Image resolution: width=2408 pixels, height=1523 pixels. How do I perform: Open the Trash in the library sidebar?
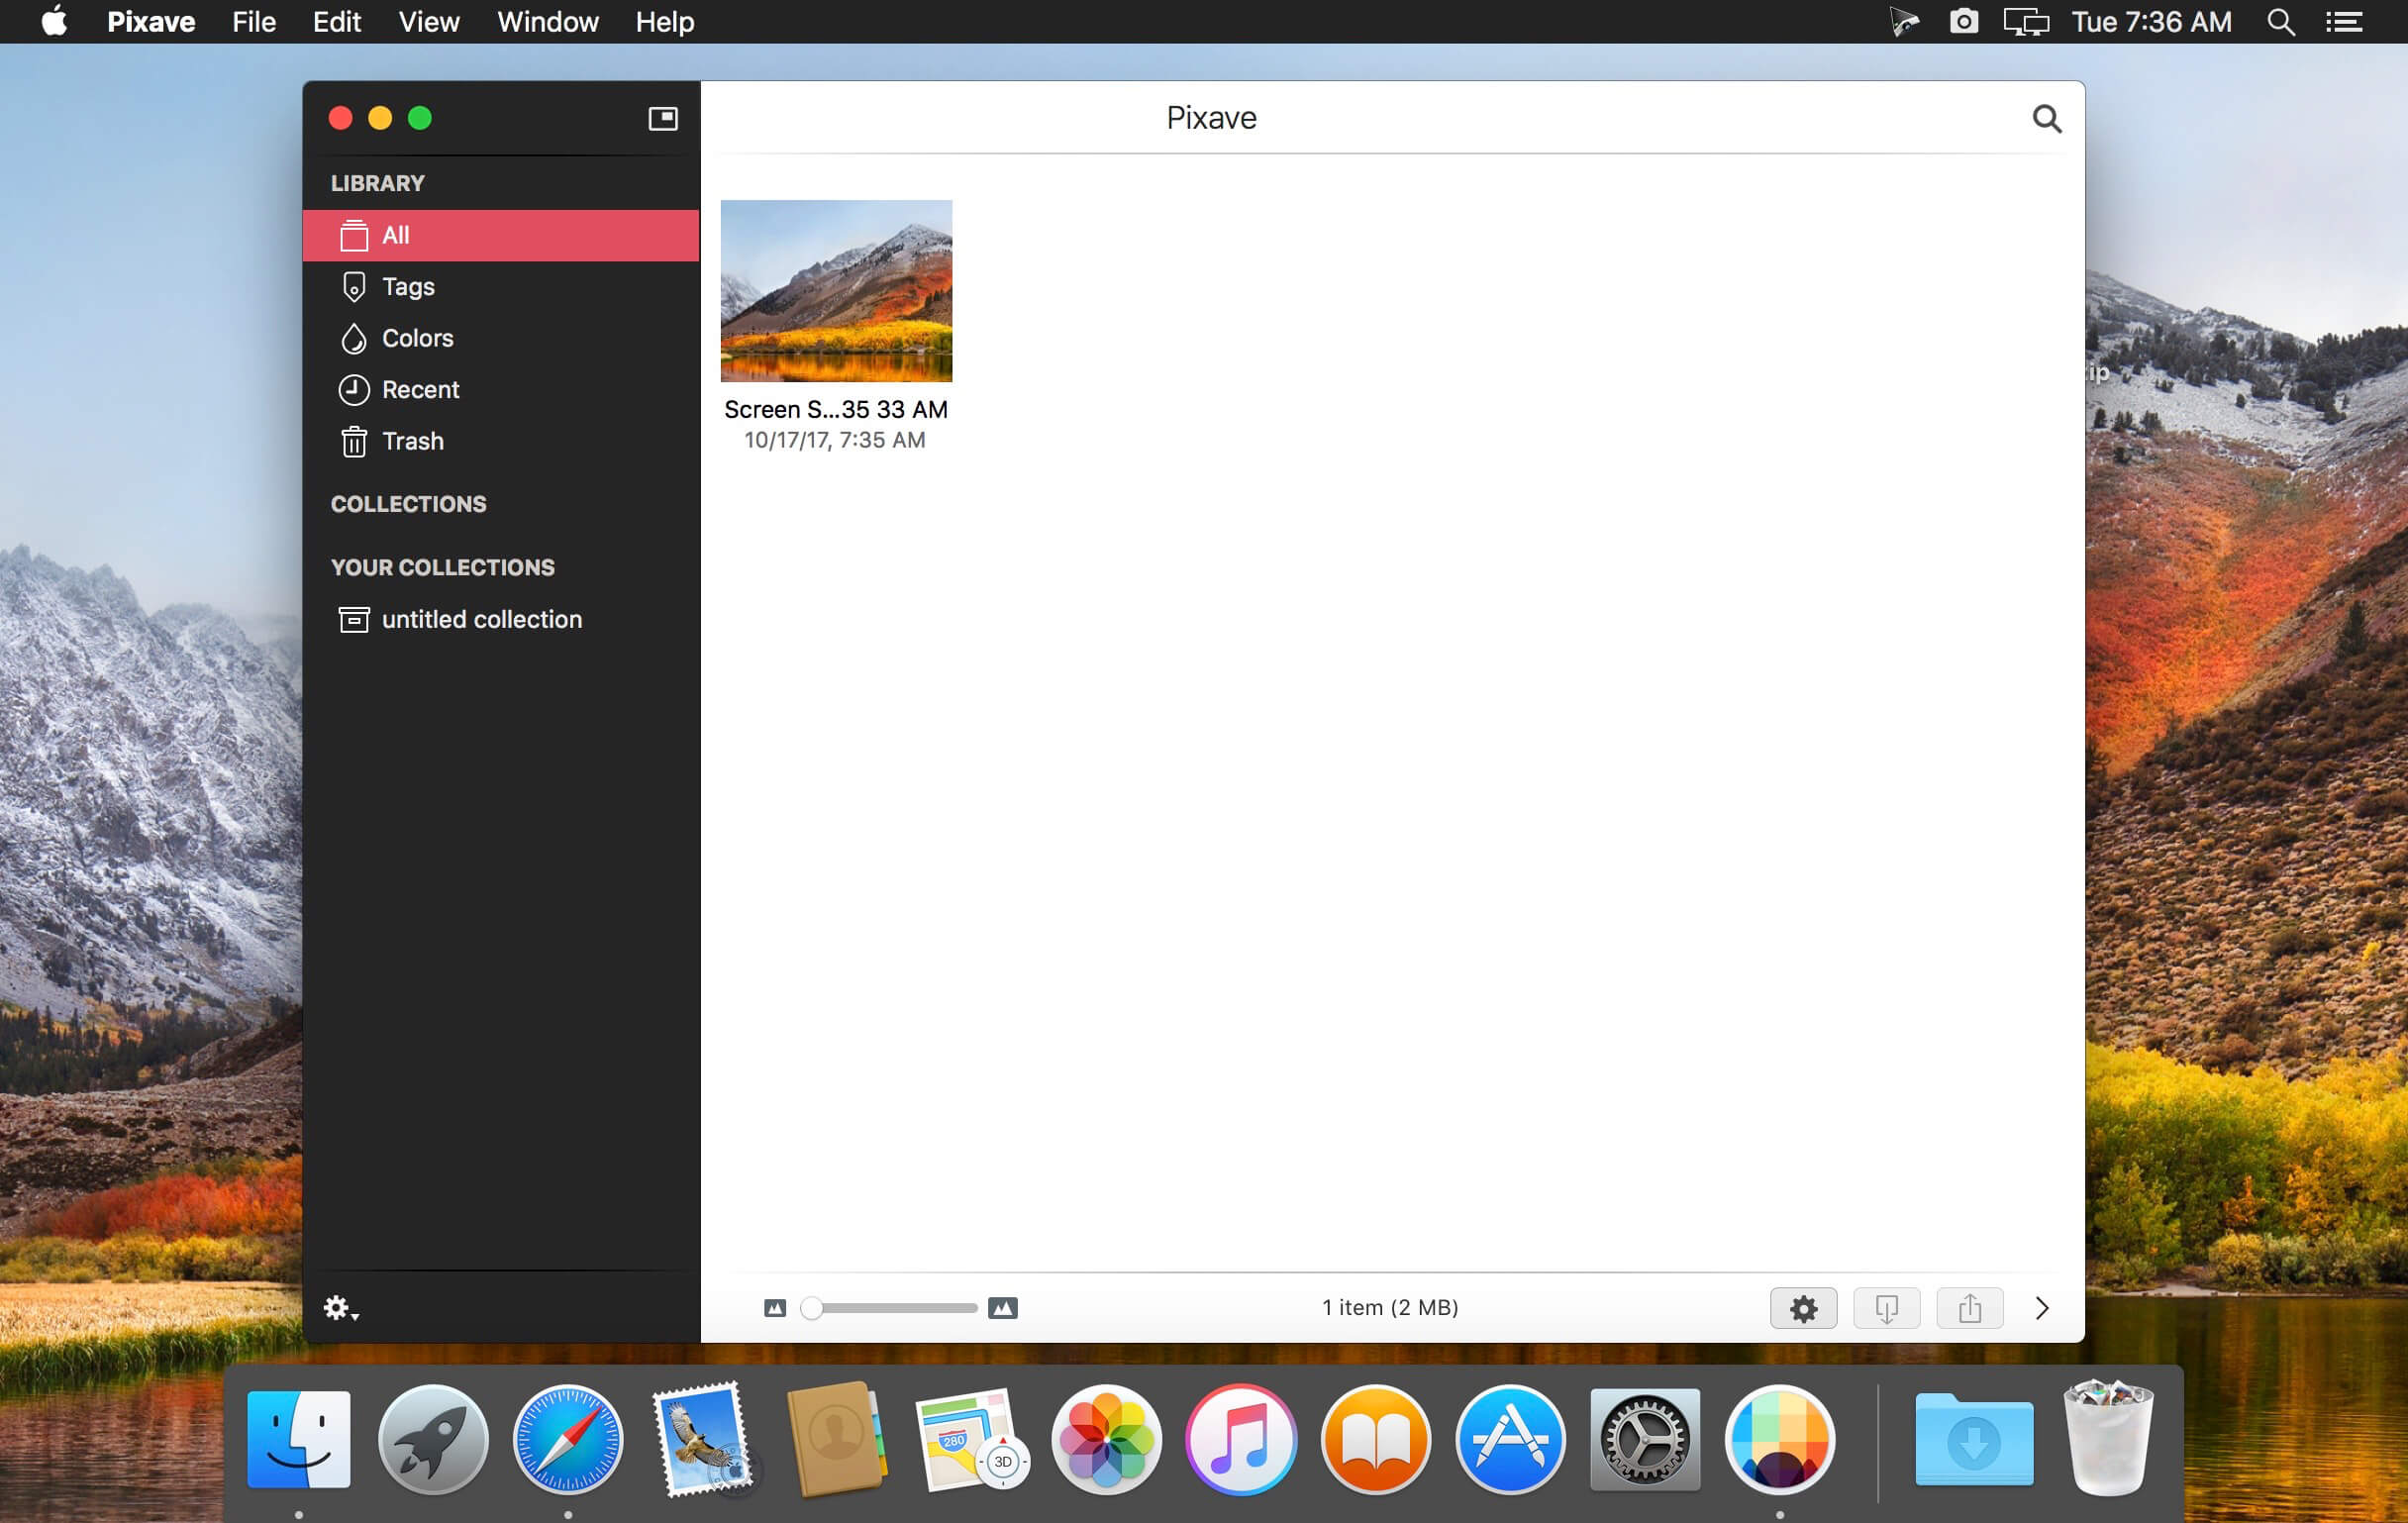[500, 441]
